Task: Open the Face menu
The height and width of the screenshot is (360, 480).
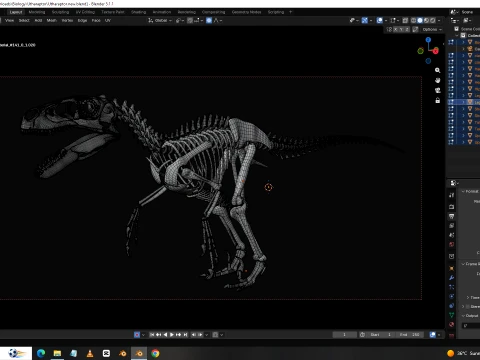Action: point(96,20)
